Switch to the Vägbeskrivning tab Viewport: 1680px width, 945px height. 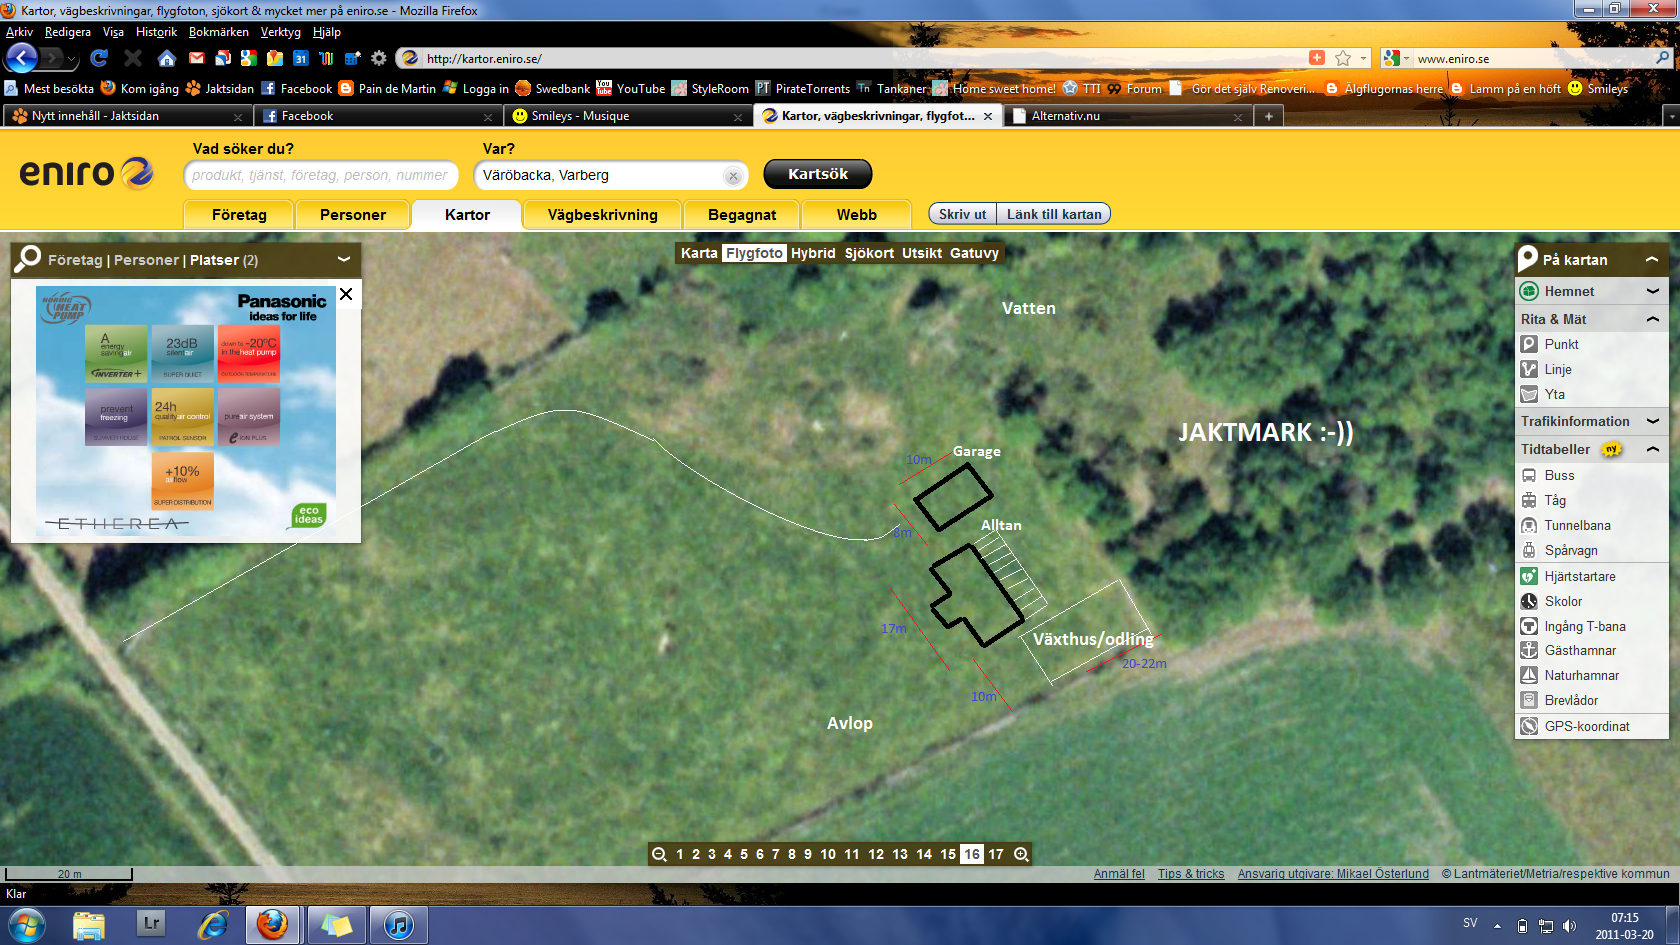[602, 215]
